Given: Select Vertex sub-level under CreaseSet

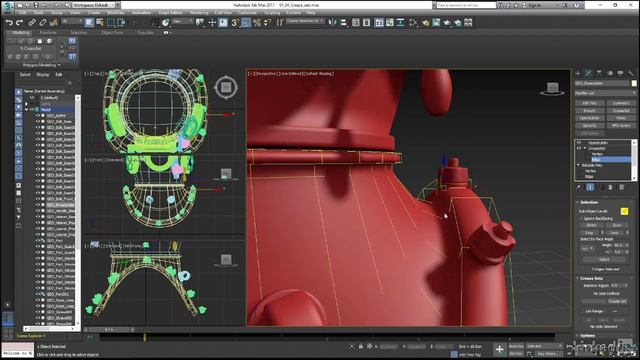Looking at the screenshot, I should point(597,154).
